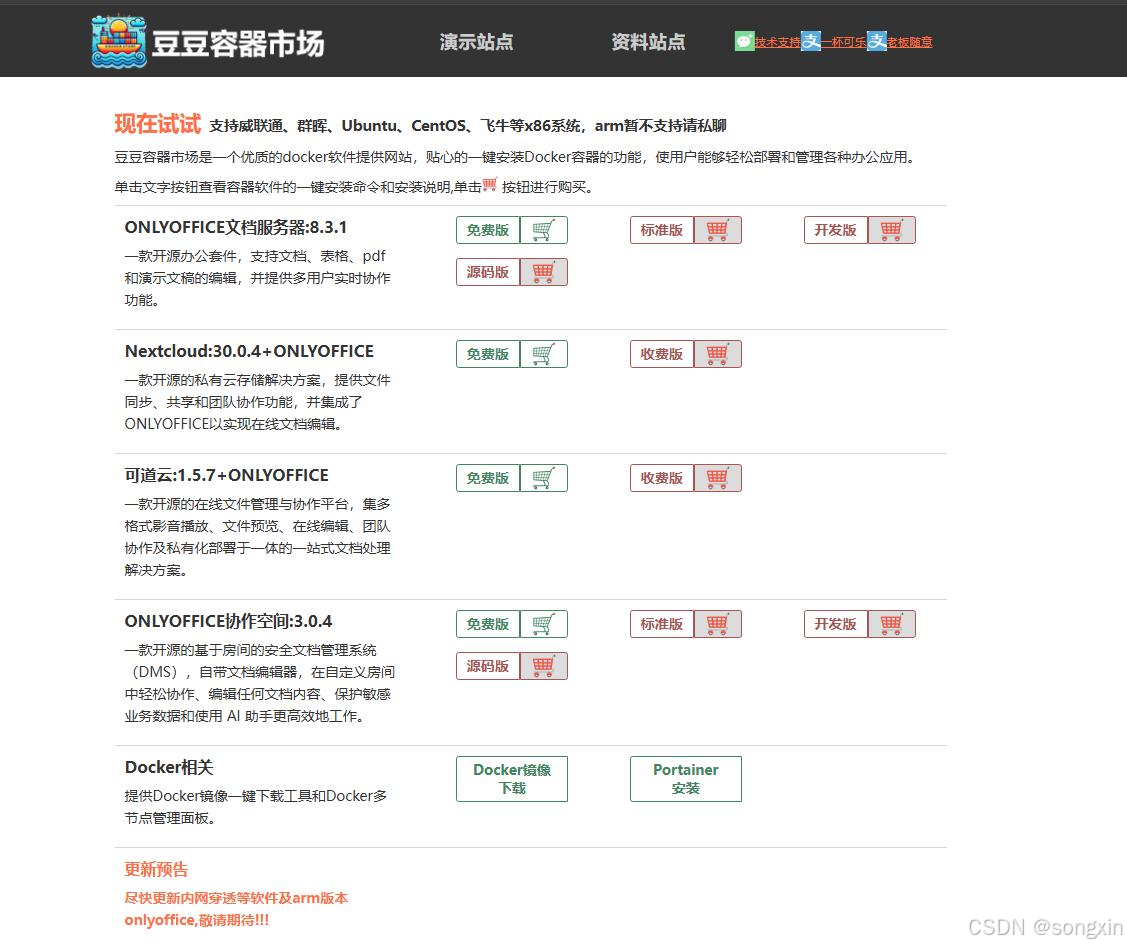Click the Alipay icon before 一杯可乐
The width and height of the screenshot is (1127, 947).
[x=811, y=42]
